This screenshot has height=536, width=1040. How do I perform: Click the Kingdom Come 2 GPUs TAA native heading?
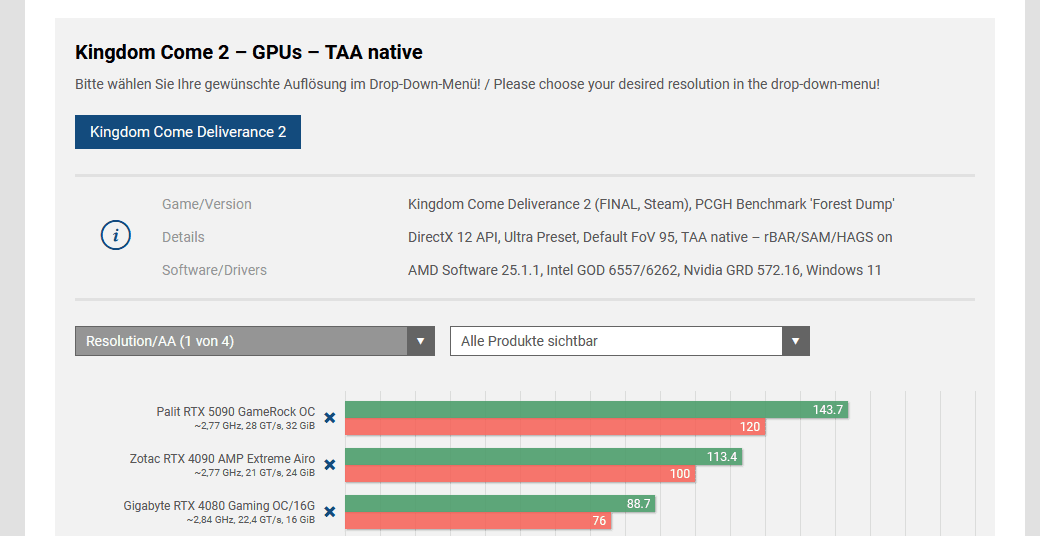coord(249,52)
